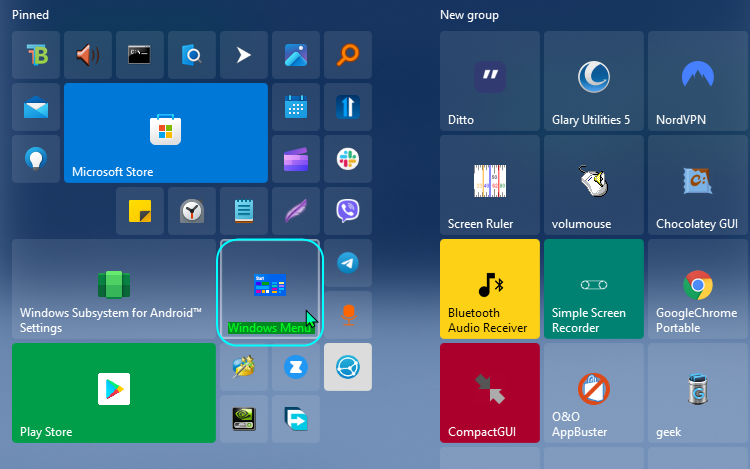Open the volumouse tile

point(594,185)
